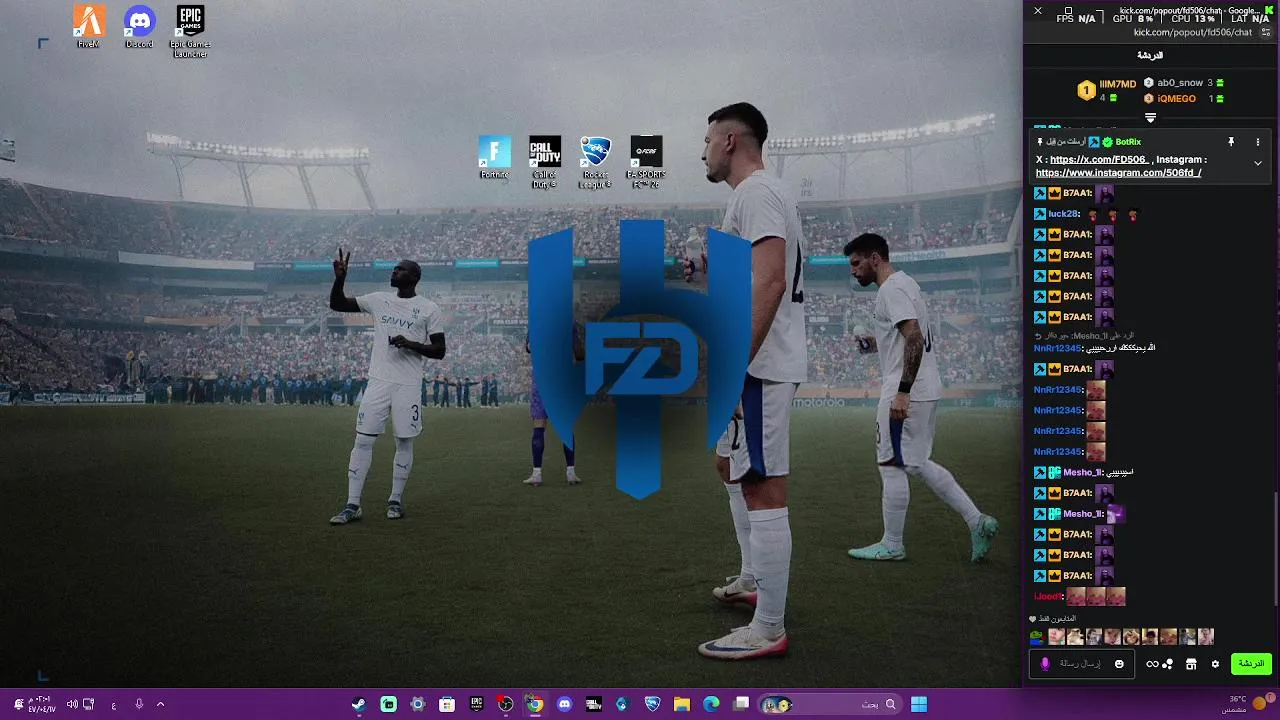Image resolution: width=1280 pixels, height=720 pixels.
Task: Click top gifter IIIM7MD in leaderboard
Action: (1118, 84)
